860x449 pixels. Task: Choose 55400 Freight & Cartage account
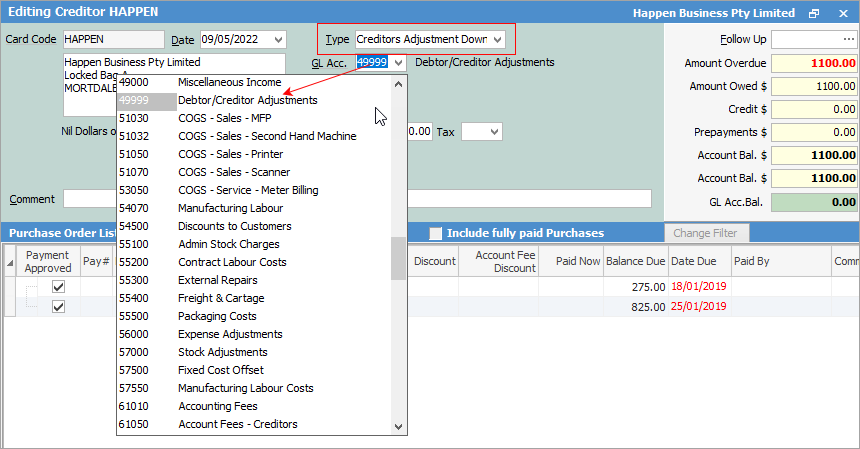[x=220, y=298]
